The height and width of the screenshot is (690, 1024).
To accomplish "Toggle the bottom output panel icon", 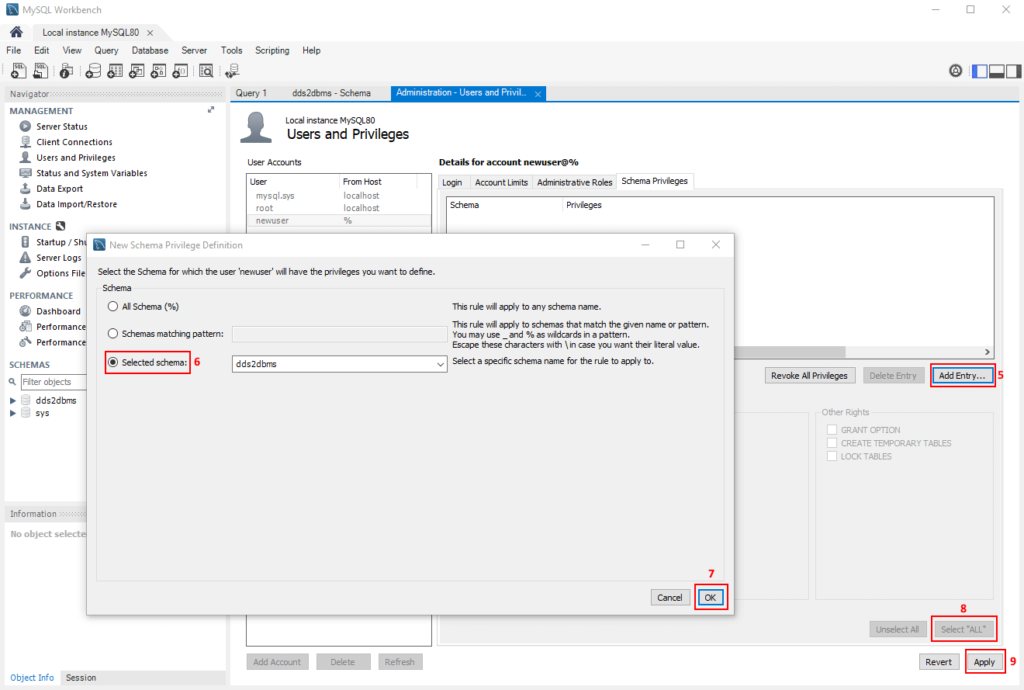I will (997, 71).
